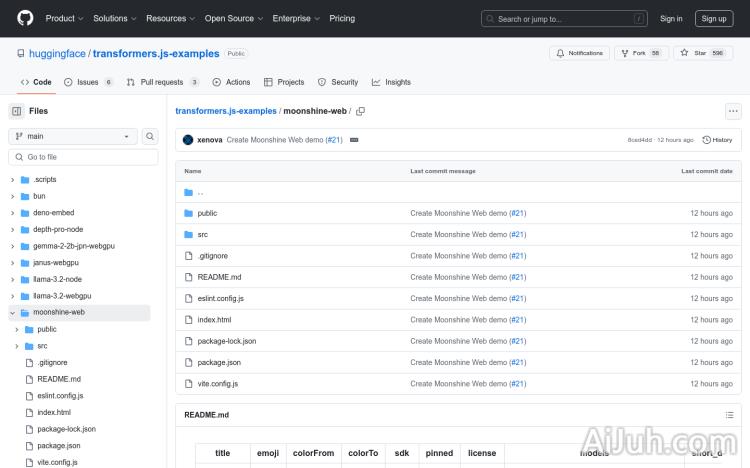Open the main branch selector dropdown
The height and width of the screenshot is (468, 750).
pyautogui.click(x=73, y=136)
